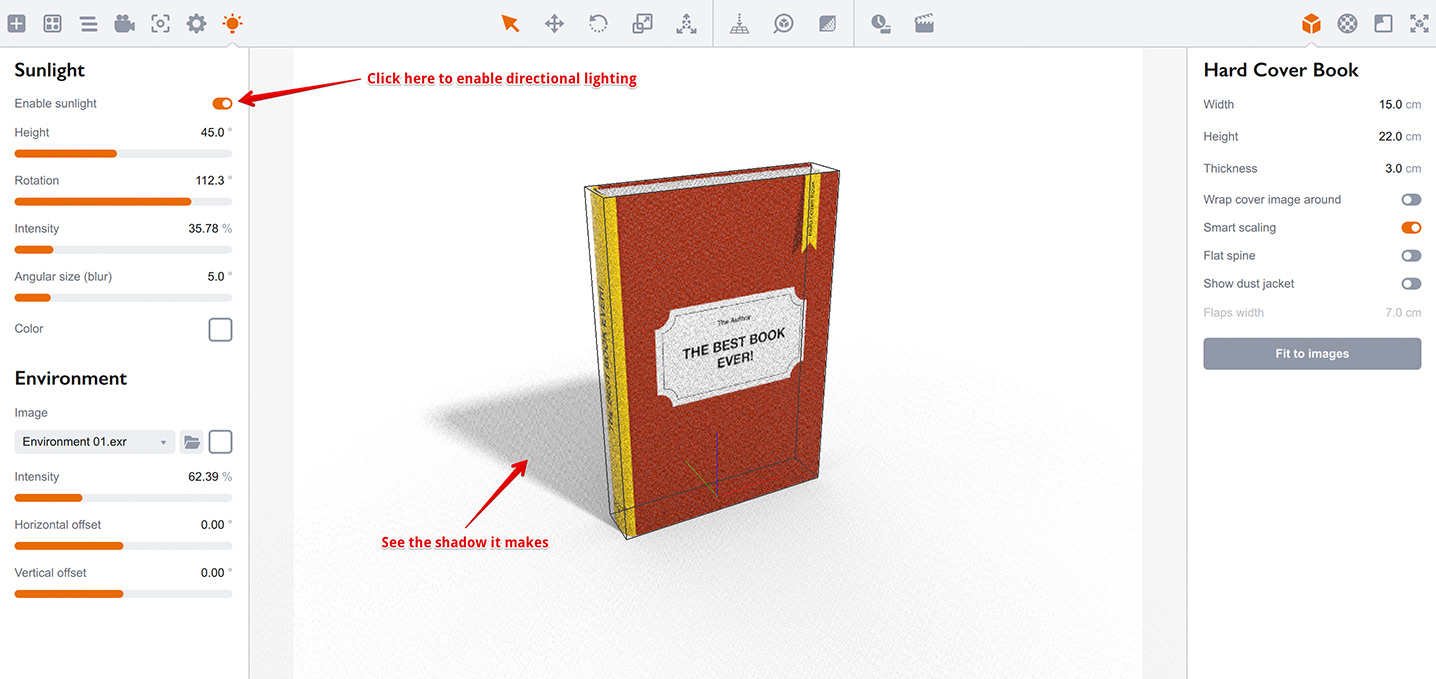Click the animation clapperboard icon

point(924,22)
